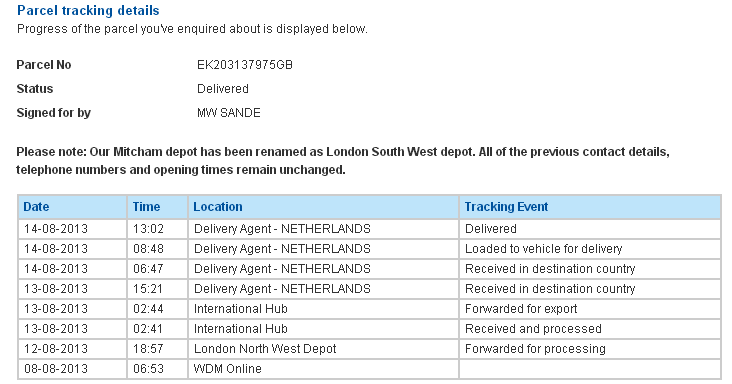Click the Delivered tracking event at 13:02

coord(491,229)
